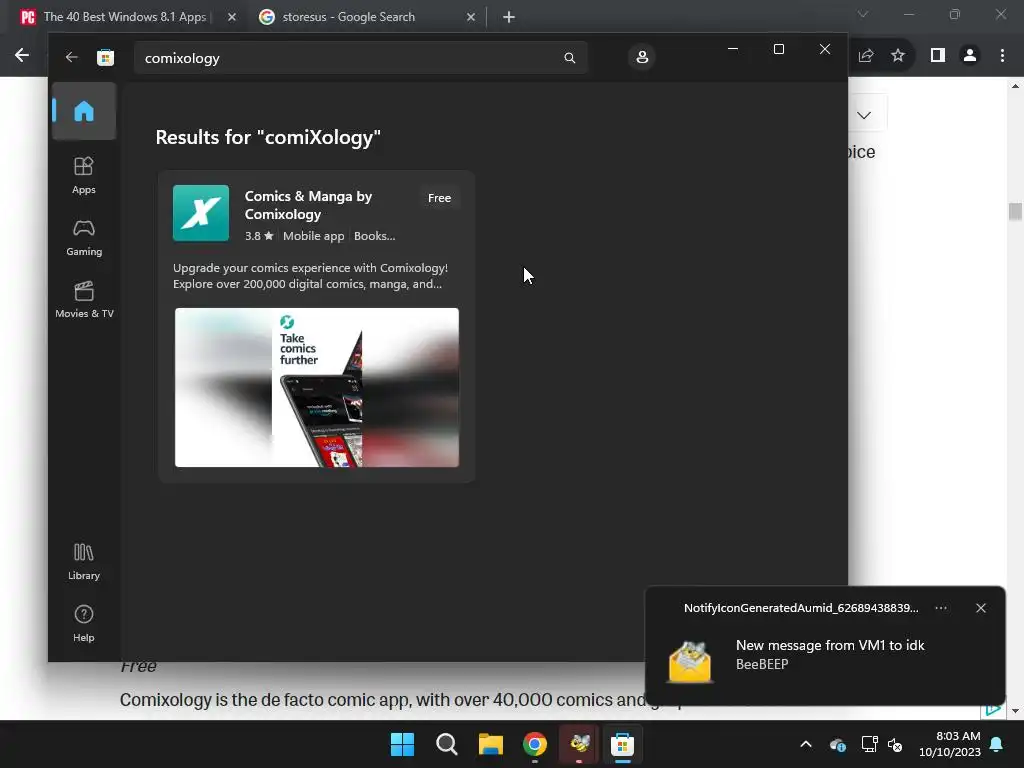
Task: Click the Microsoft Store logo icon
Action: pyautogui.click(x=105, y=57)
